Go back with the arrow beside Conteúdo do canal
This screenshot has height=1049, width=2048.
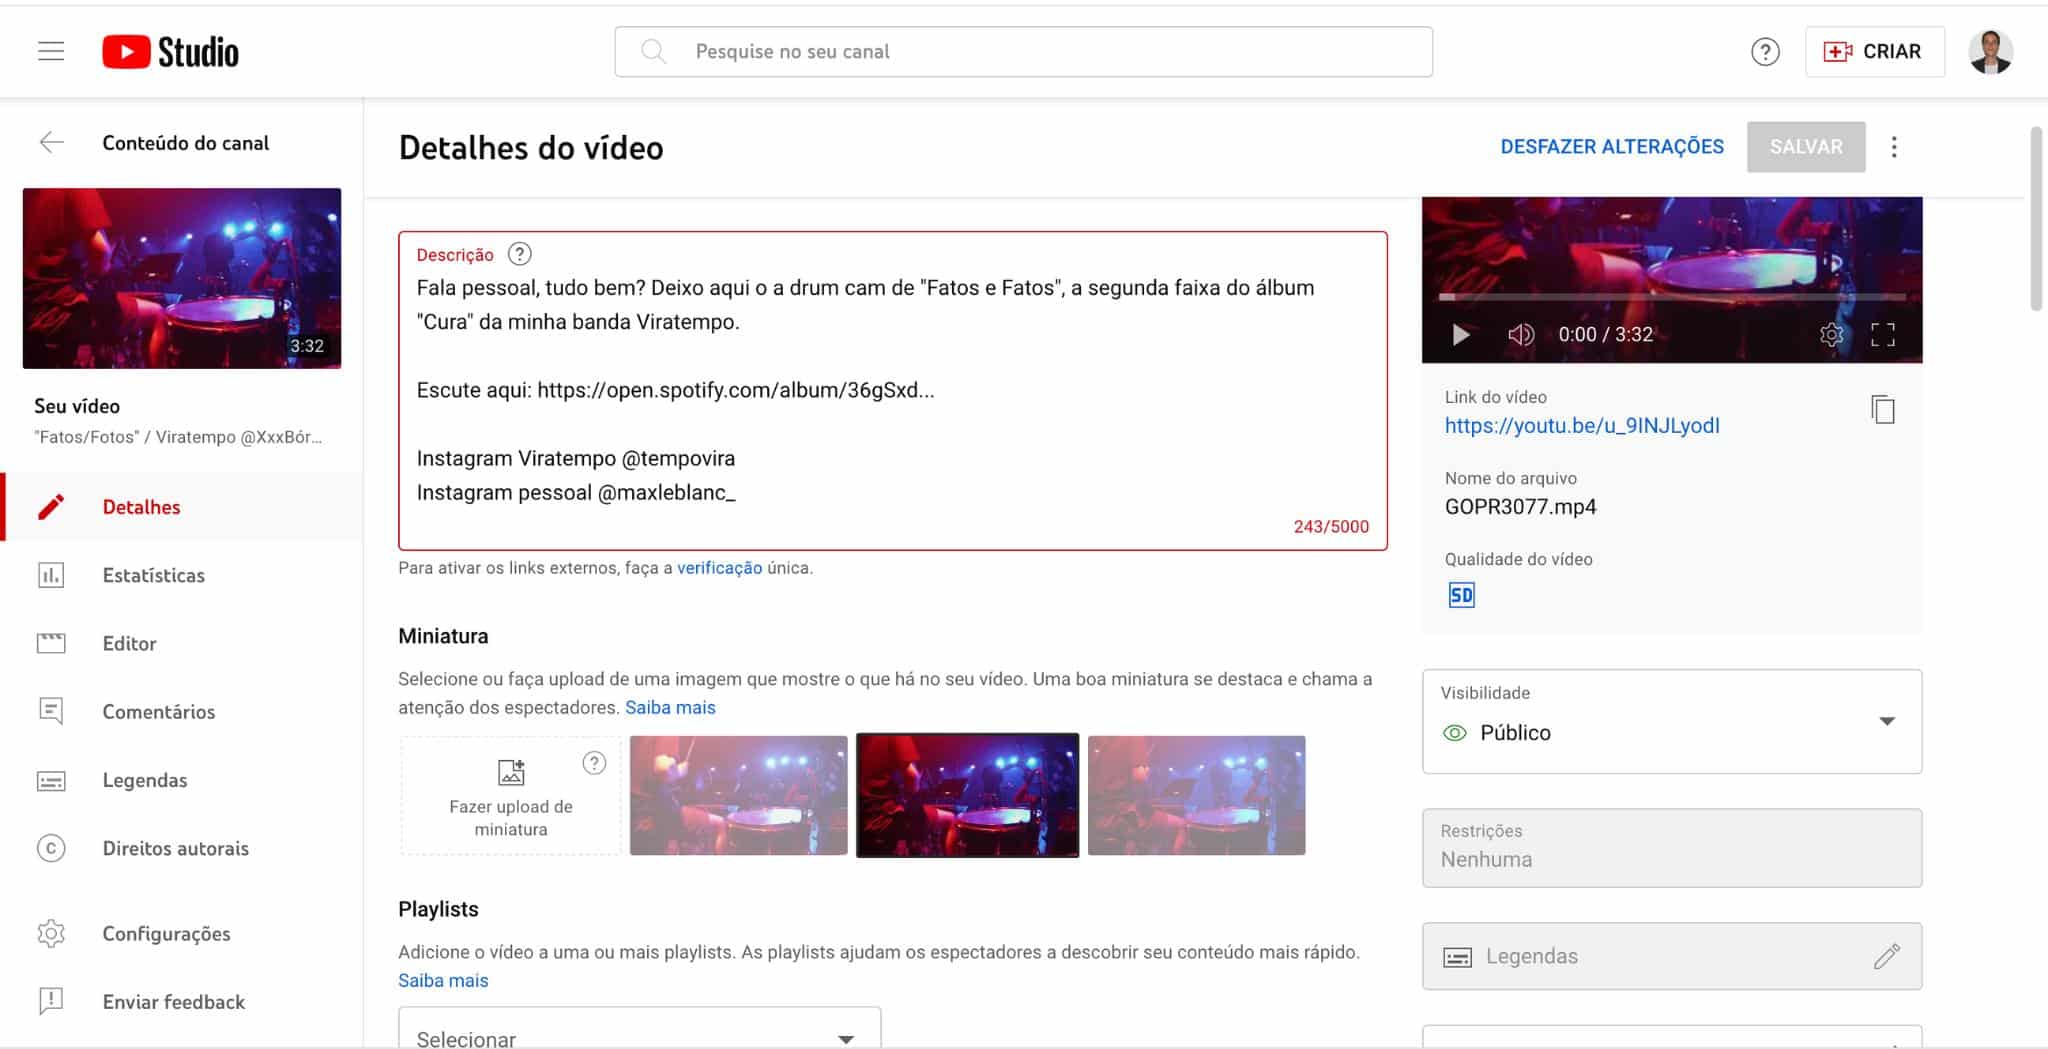pyautogui.click(x=51, y=143)
